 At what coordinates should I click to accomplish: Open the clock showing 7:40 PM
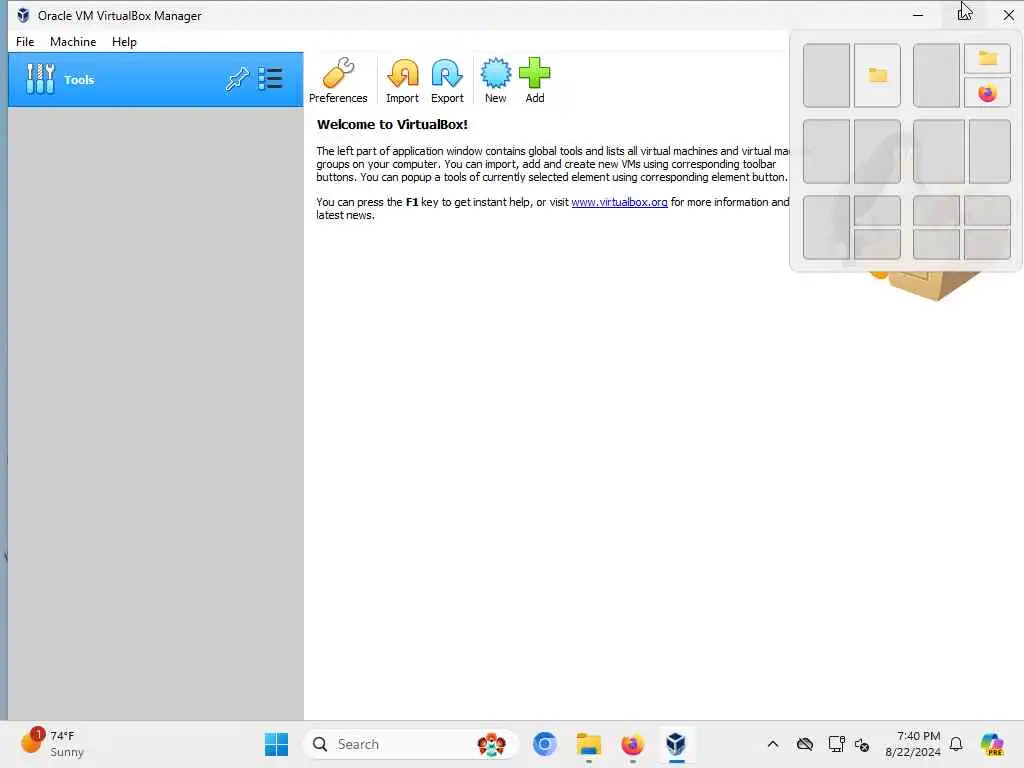pyautogui.click(x=913, y=744)
